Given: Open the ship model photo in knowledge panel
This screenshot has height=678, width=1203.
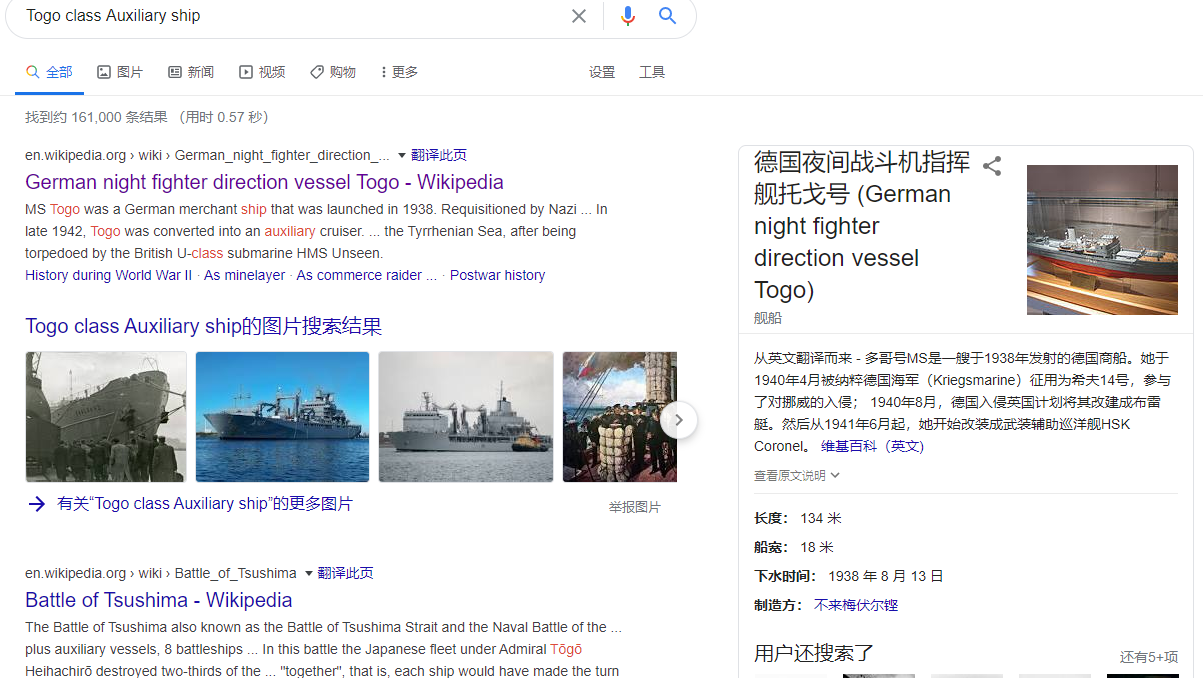Looking at the screenshot, I should tap(1102, 240).
